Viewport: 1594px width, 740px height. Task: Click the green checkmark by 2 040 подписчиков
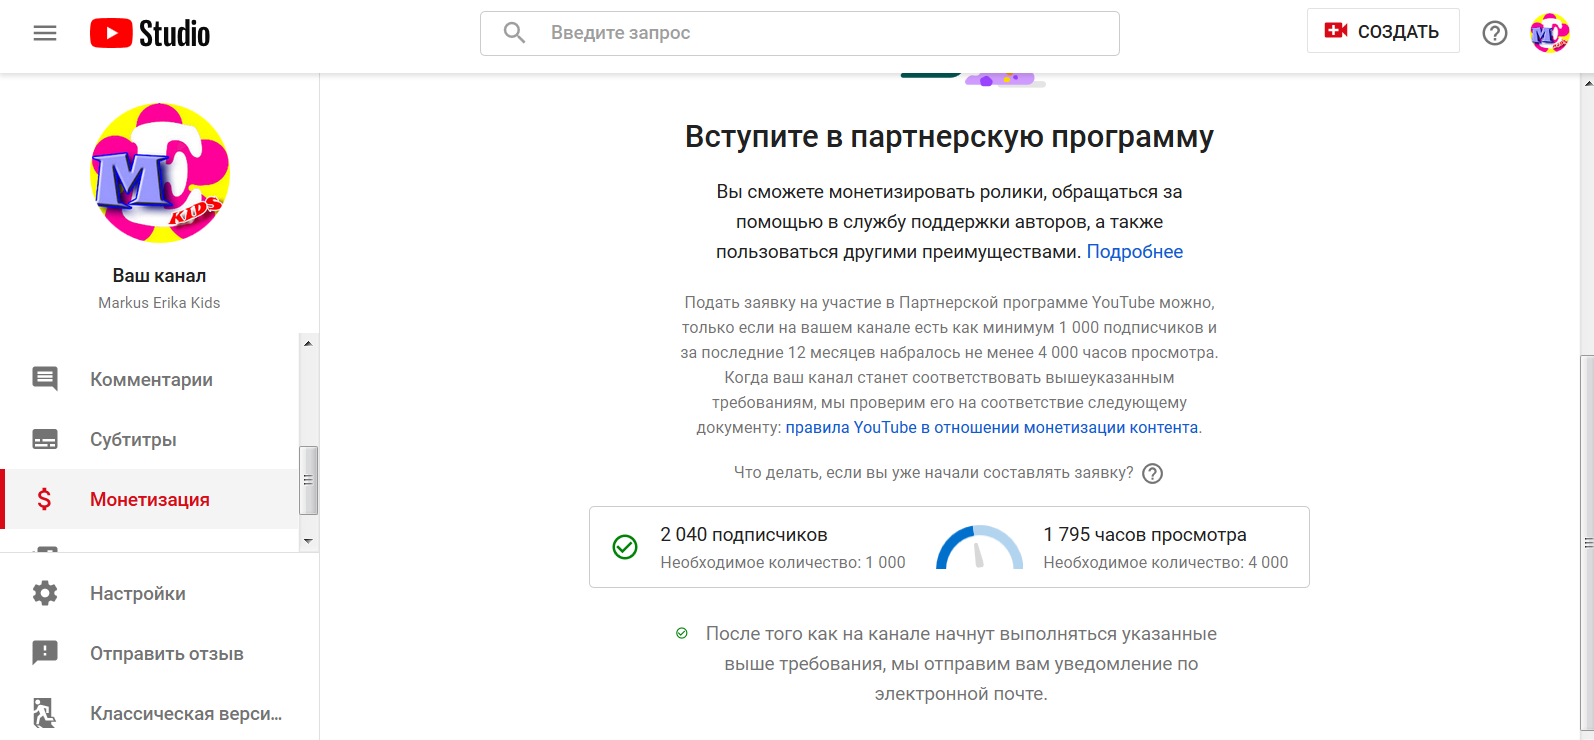coord(625,547)
